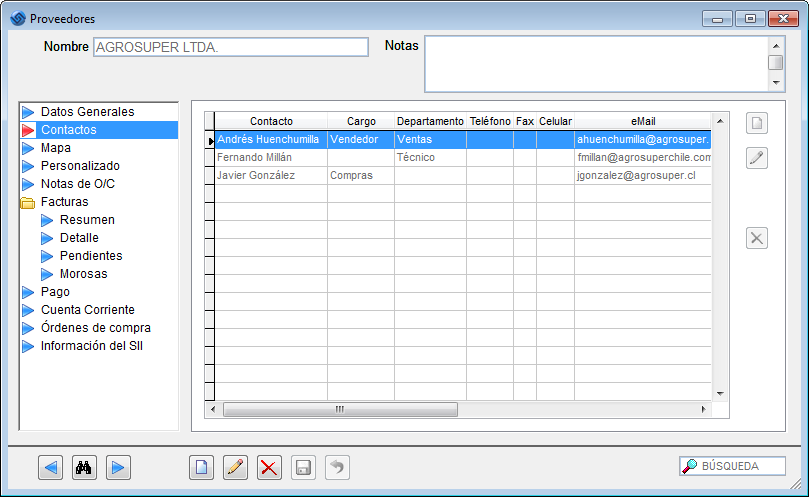Image resolution: width=809 pixels, height=497 pixels.
Task: Click the Teléfono column header
Action: (490, 121)
